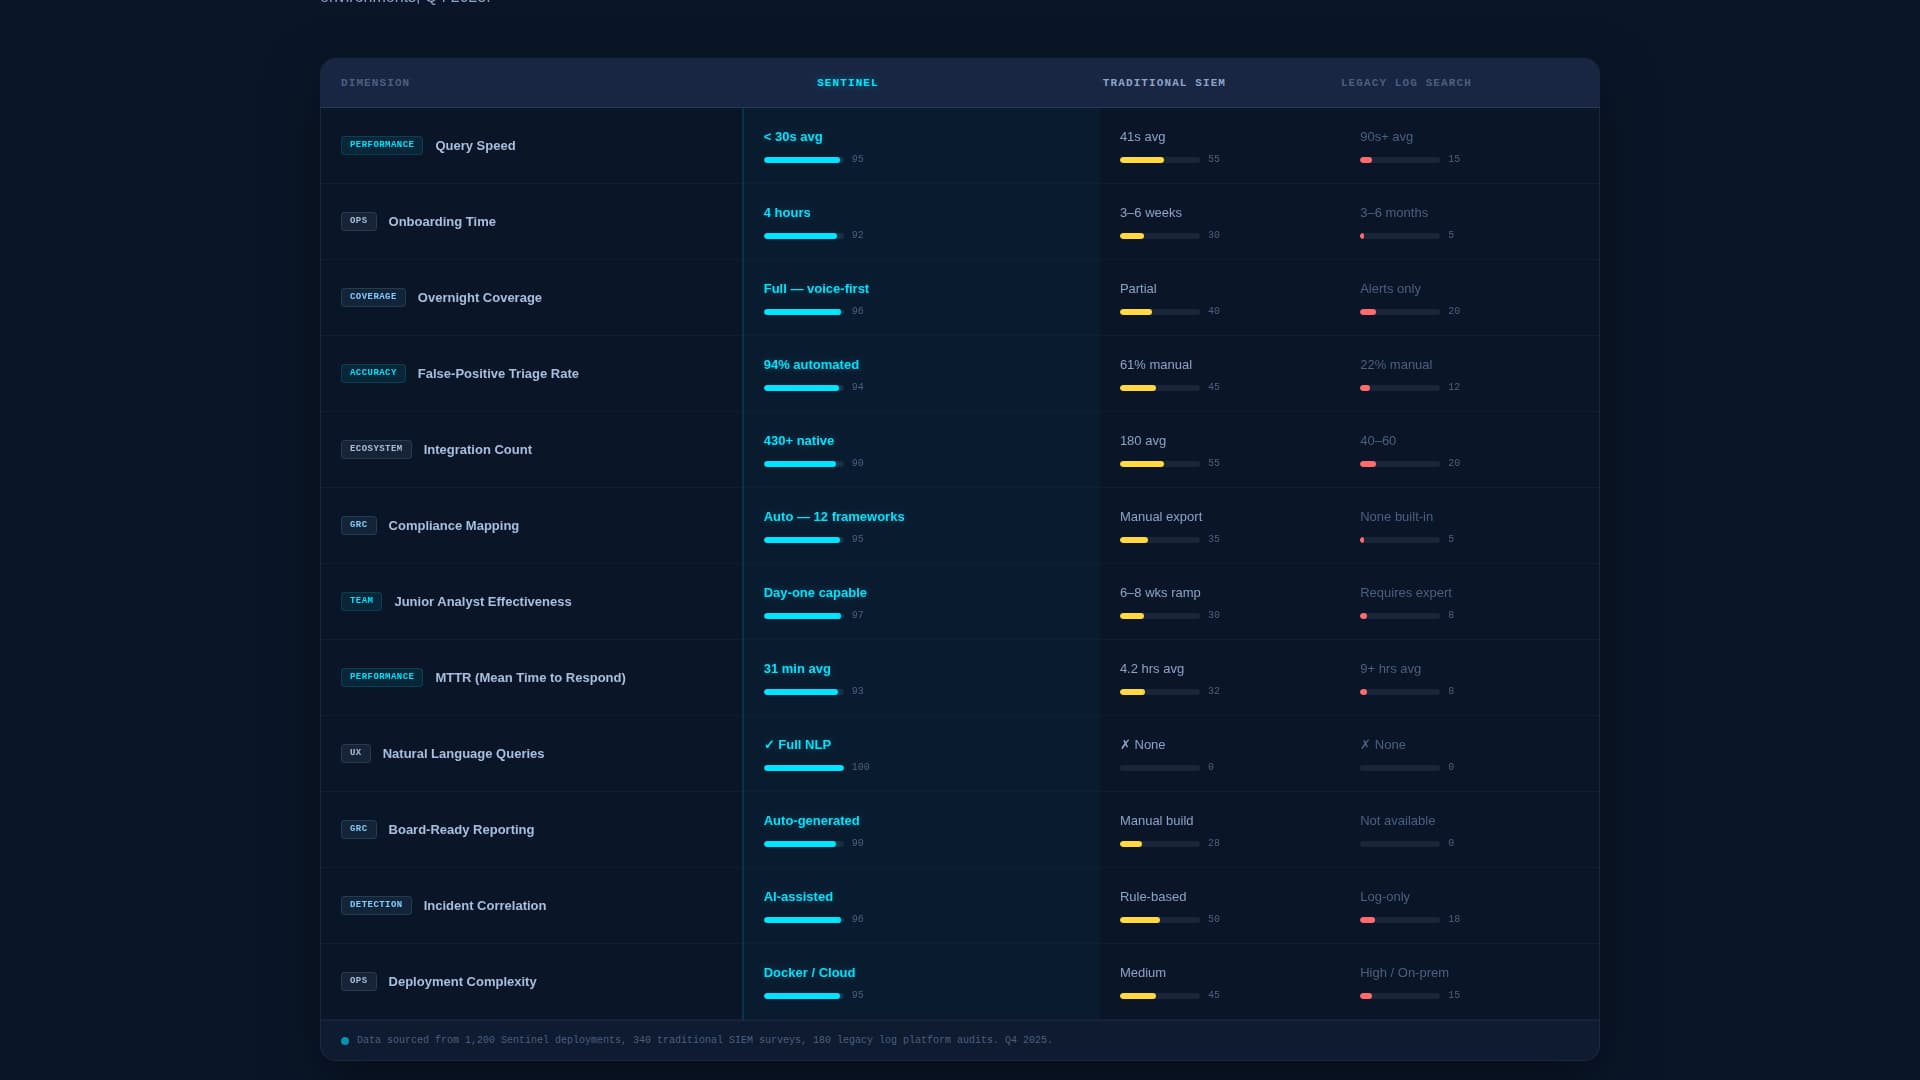Select Board-Ready Reporting label
Screen dimensions: 1920x1080
pos(461,830)
